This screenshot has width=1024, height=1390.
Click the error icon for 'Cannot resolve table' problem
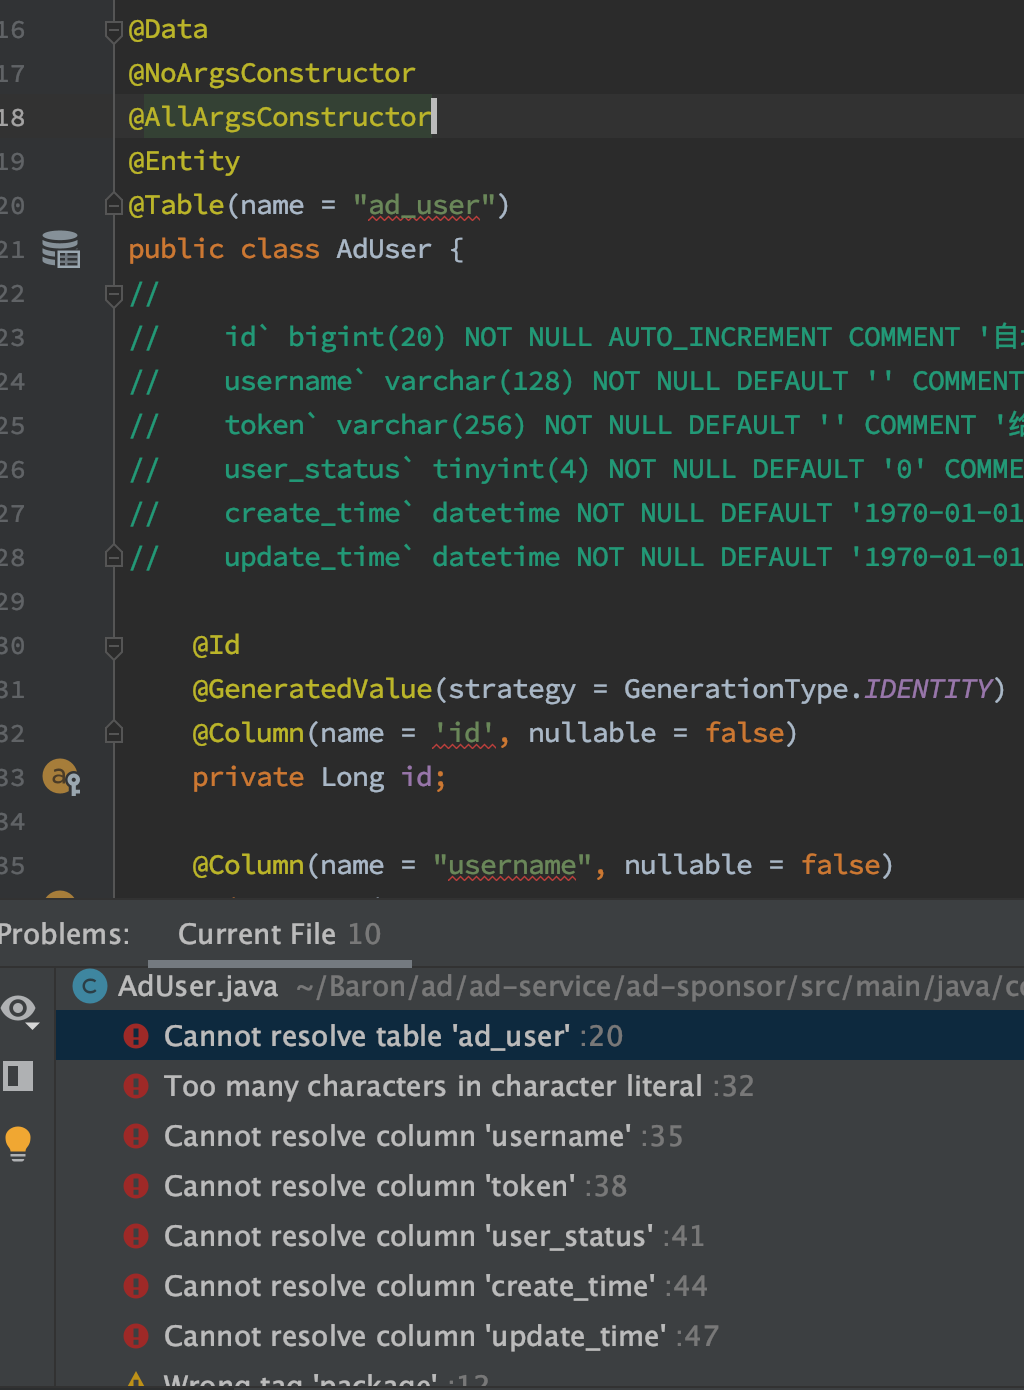pos(136,1036)
